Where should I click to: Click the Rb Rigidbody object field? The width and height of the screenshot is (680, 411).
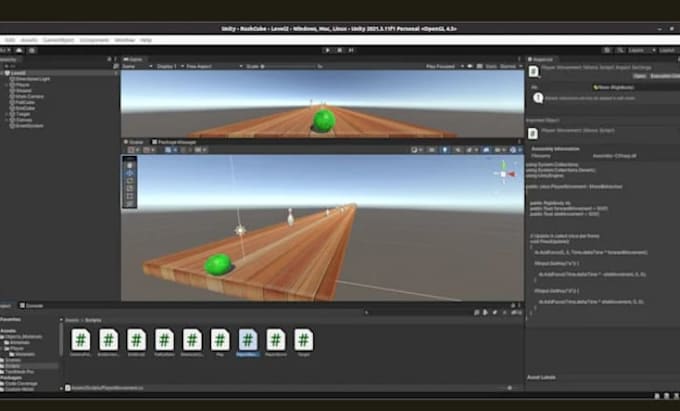tap(636, 87)
